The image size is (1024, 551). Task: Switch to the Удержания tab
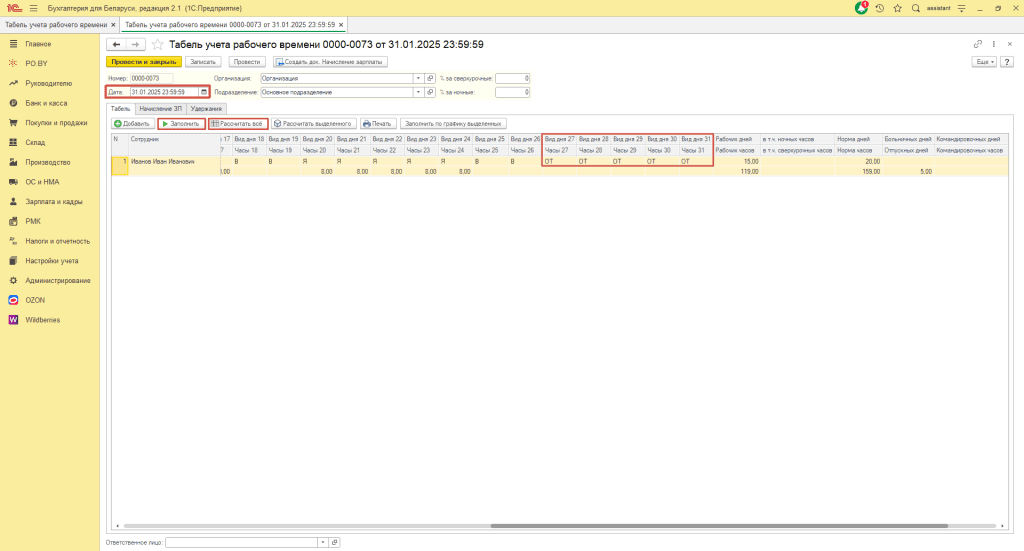(x=206, y=108)
